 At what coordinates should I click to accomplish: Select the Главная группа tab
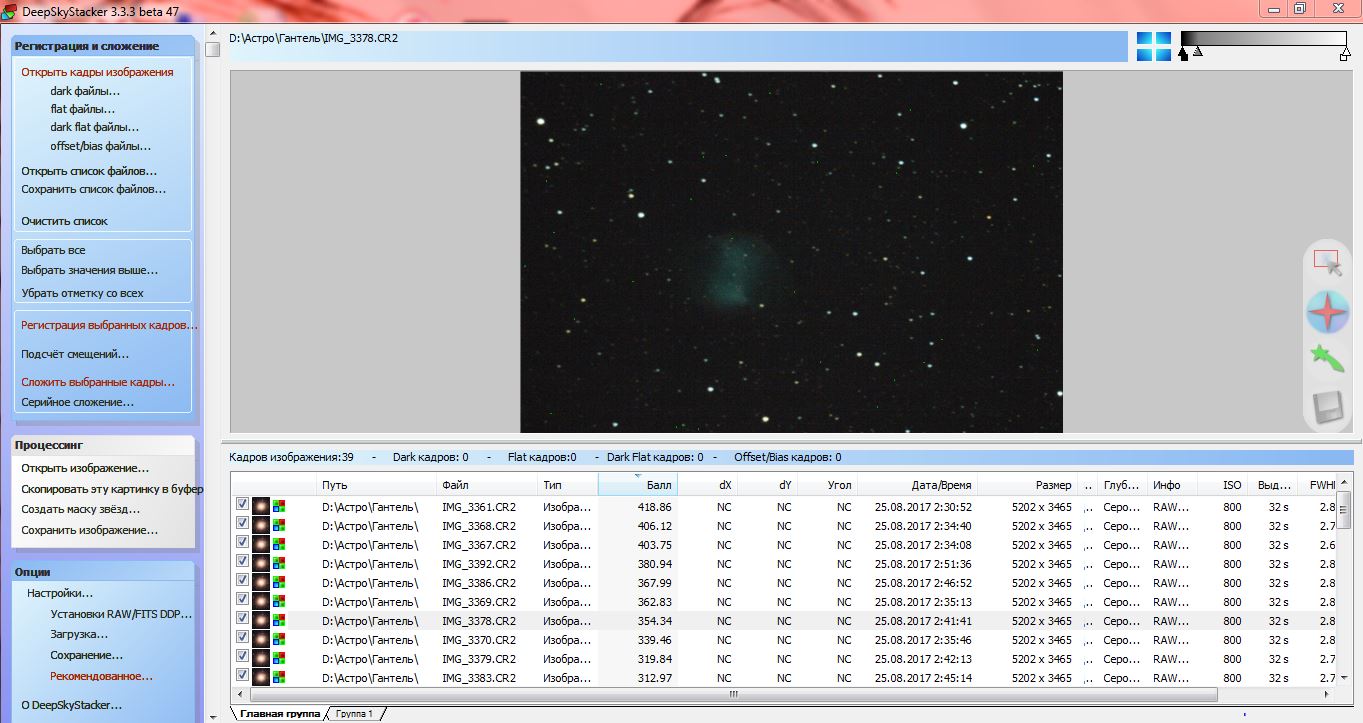coord(280,714)
